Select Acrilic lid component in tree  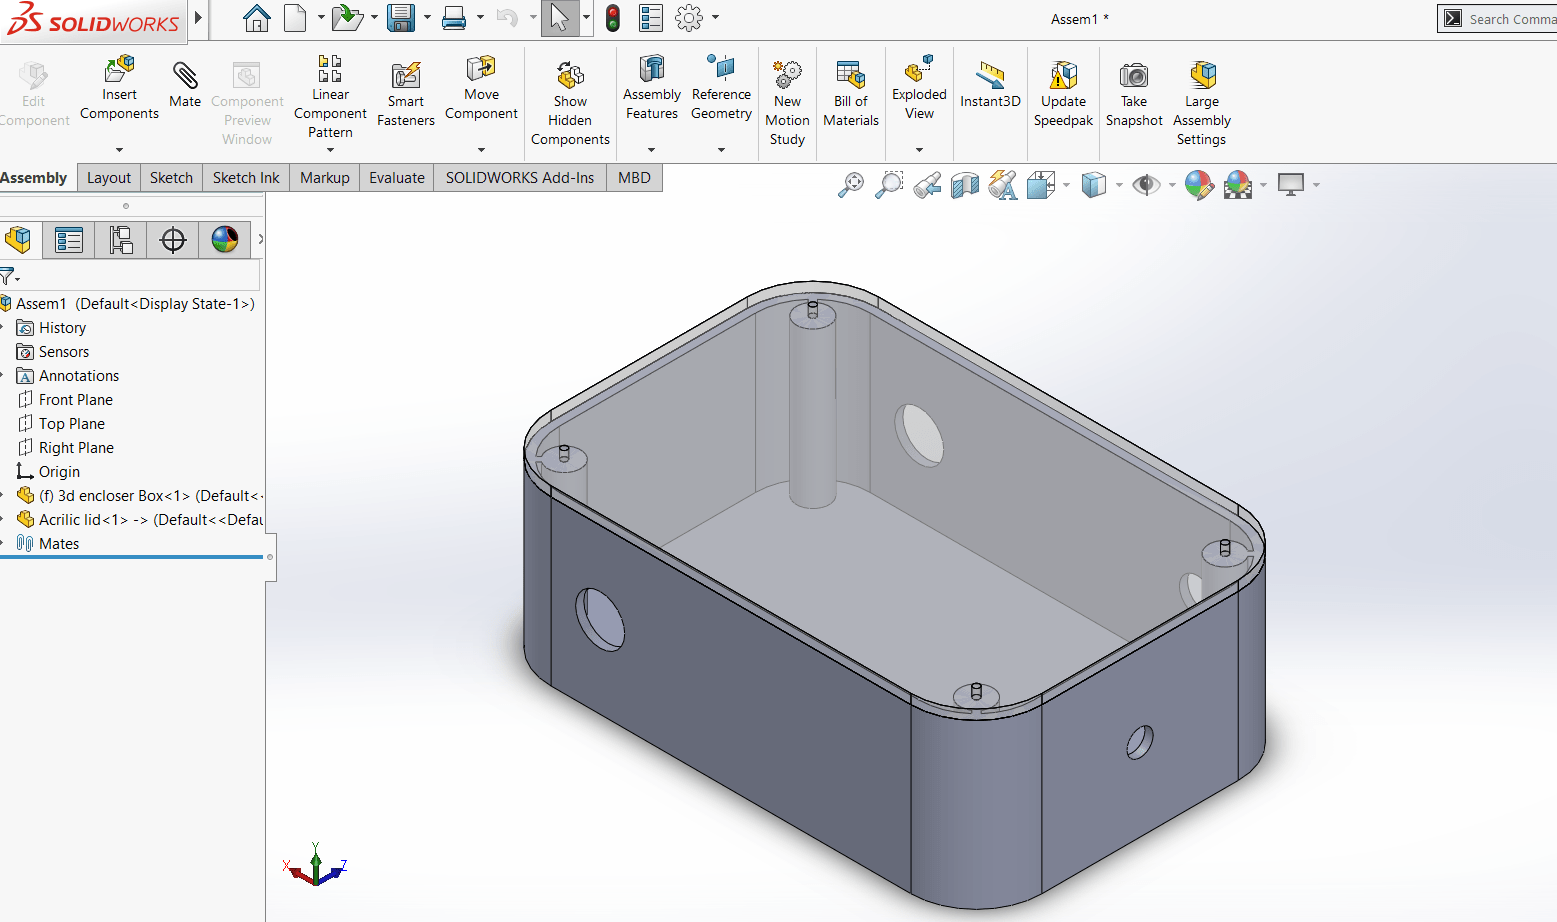pos(140,520)
